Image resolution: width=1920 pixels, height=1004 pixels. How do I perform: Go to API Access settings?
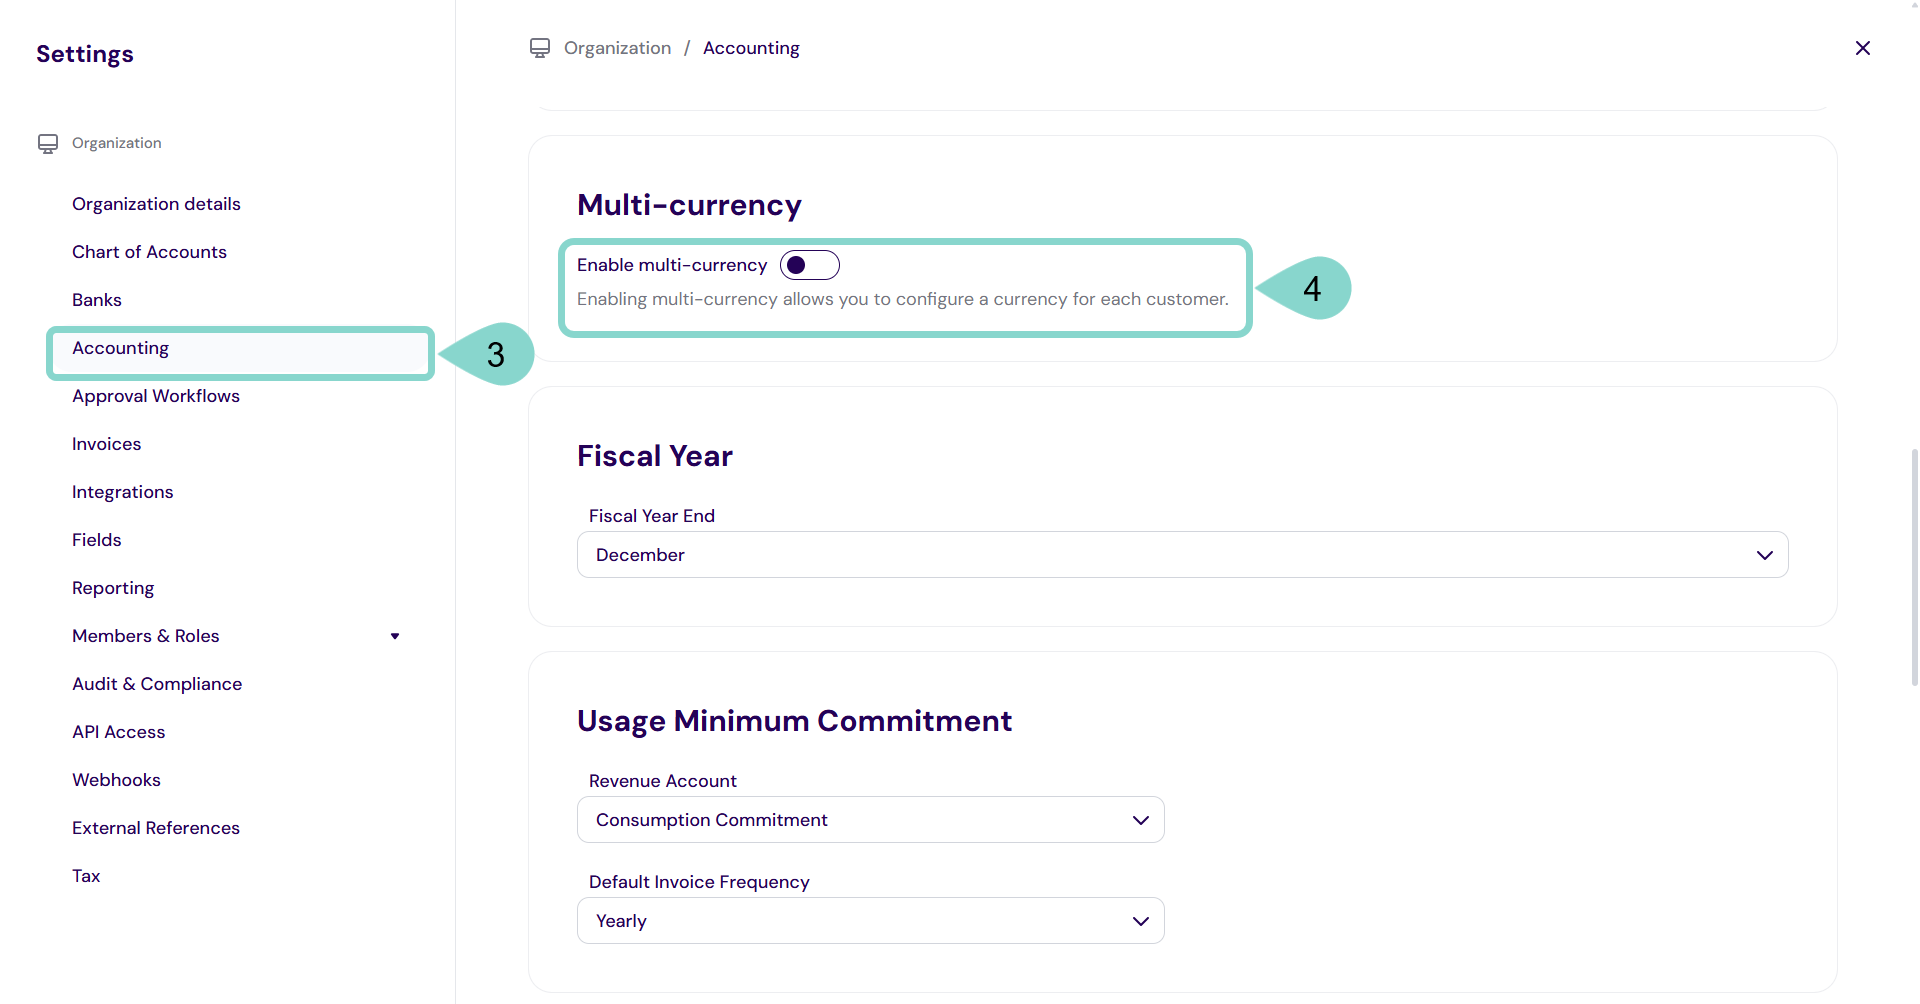(118, 732)
